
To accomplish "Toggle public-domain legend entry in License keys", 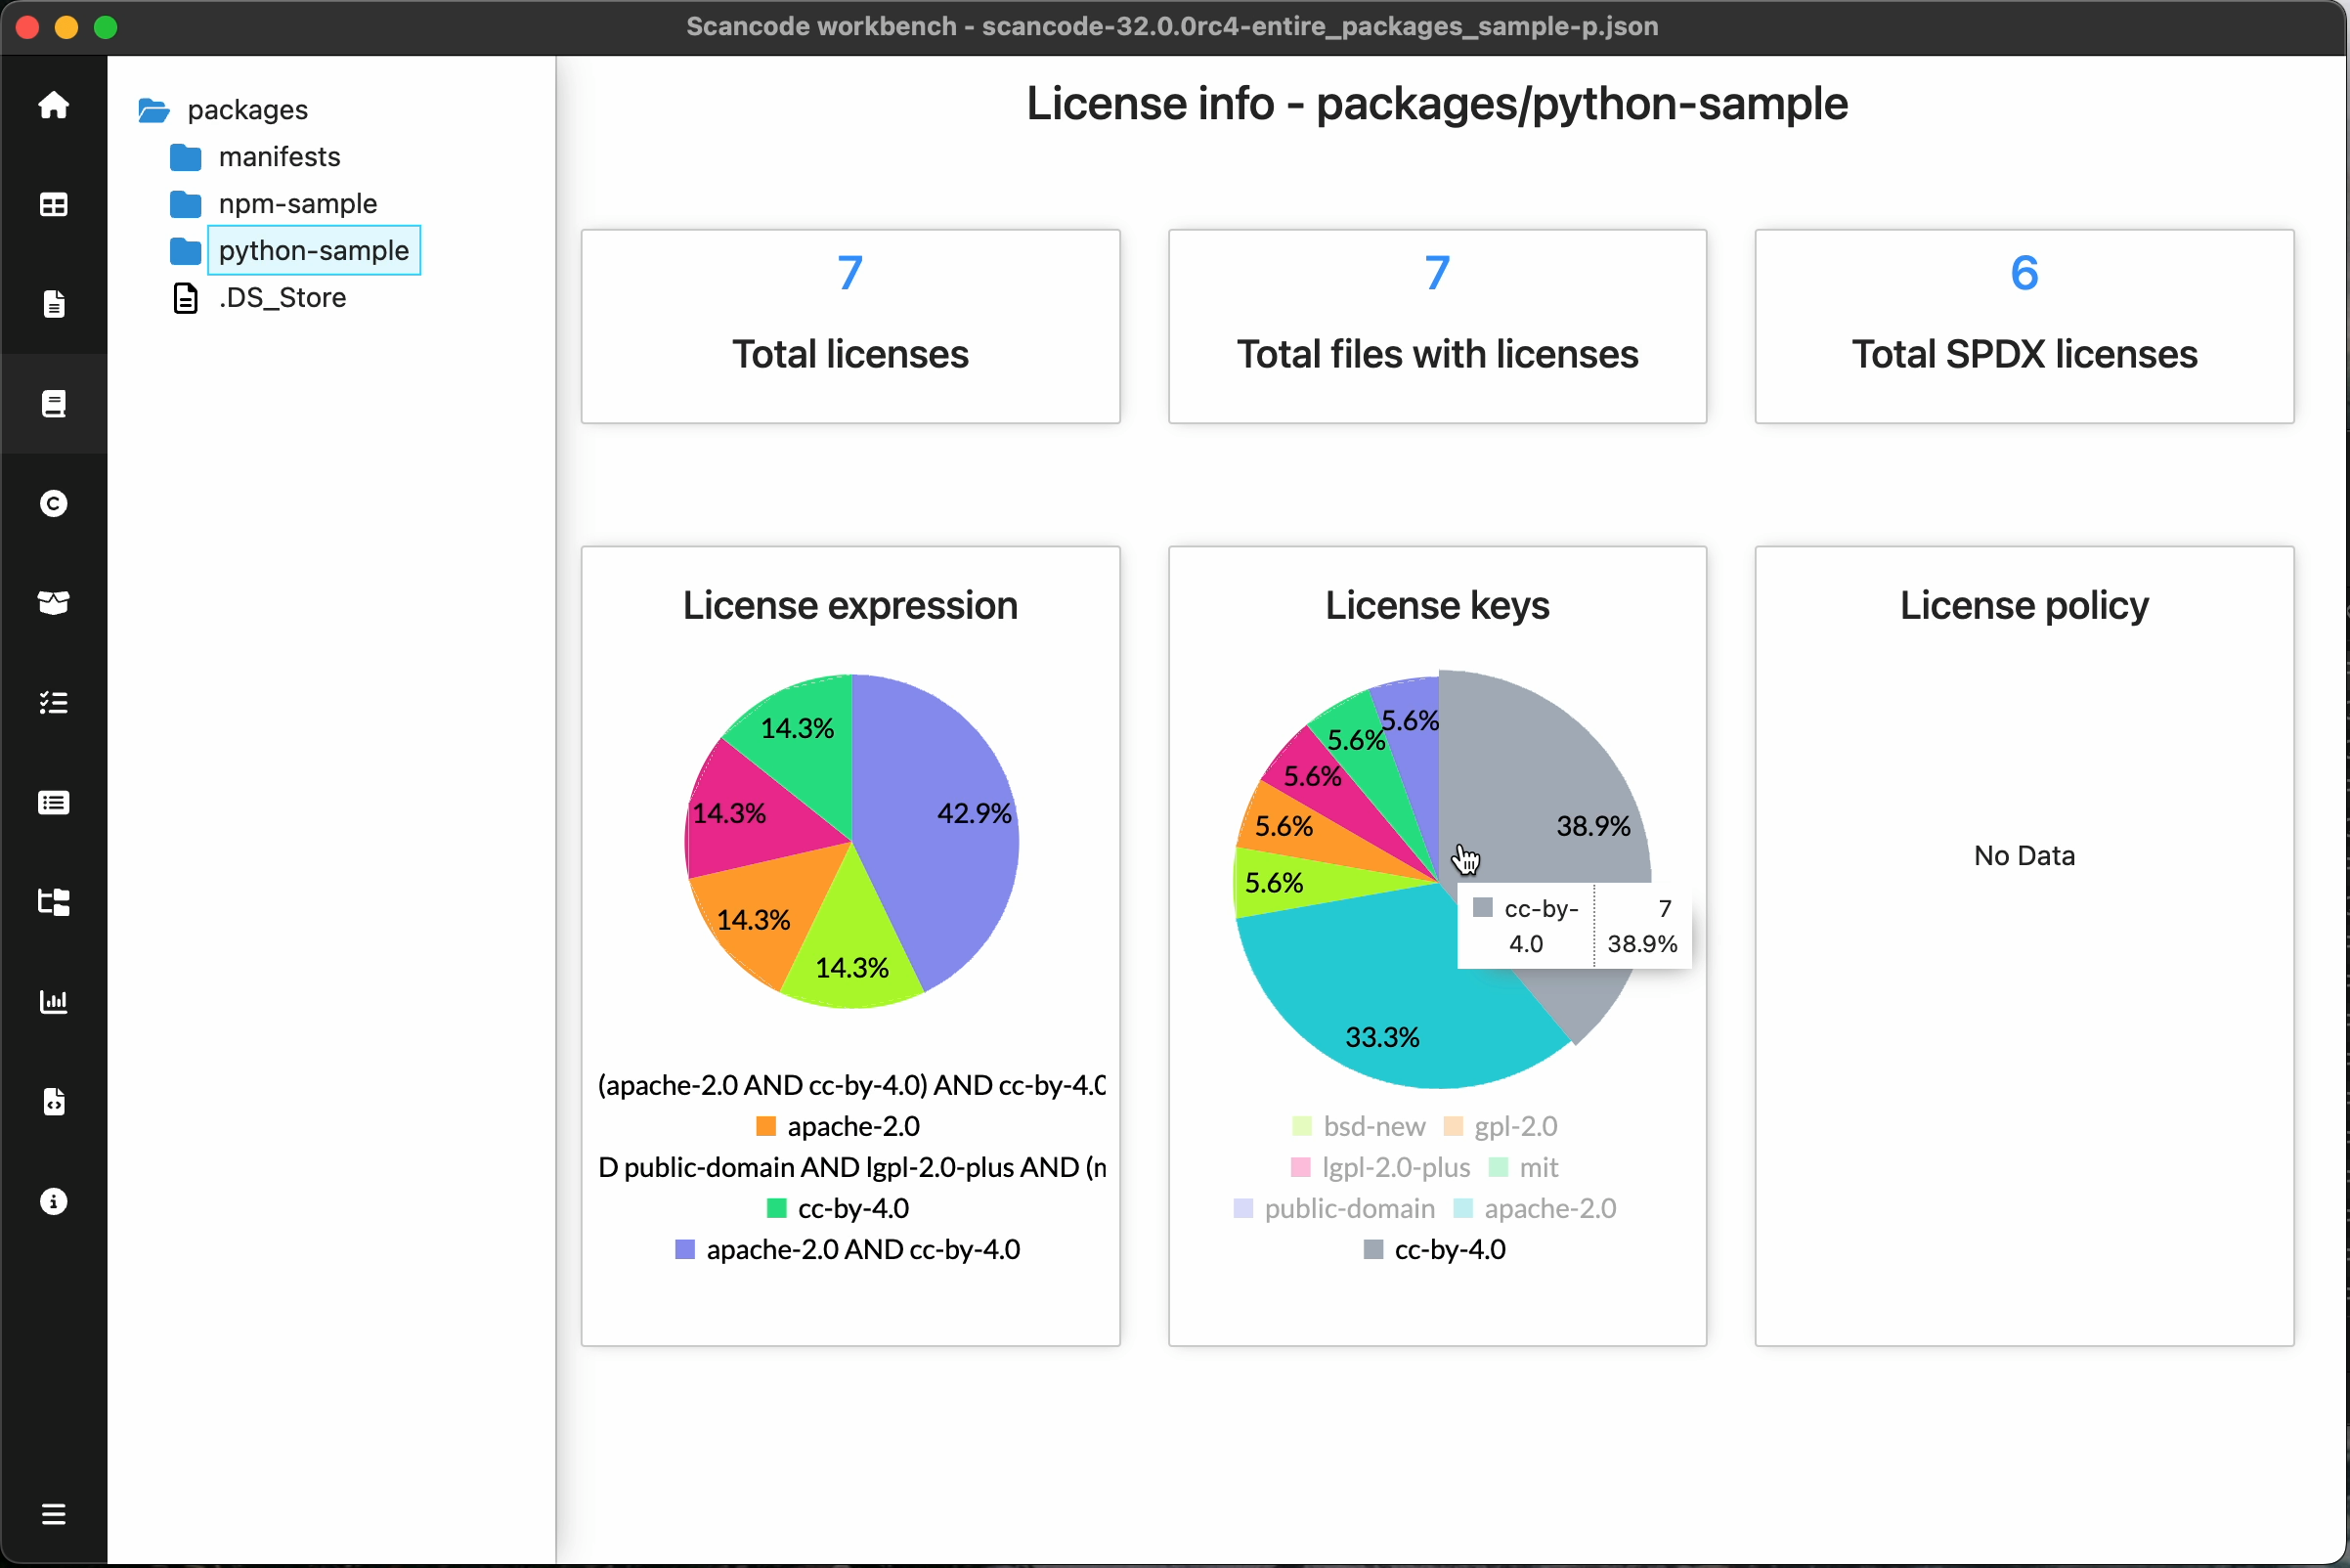I will [x=1334, y=1208].
